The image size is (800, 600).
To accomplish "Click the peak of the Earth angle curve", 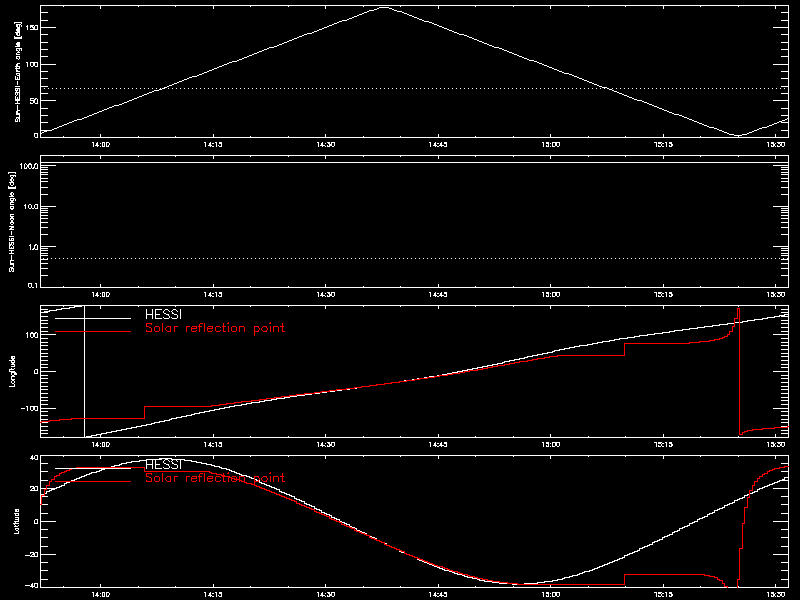I will tap(384, 7).
